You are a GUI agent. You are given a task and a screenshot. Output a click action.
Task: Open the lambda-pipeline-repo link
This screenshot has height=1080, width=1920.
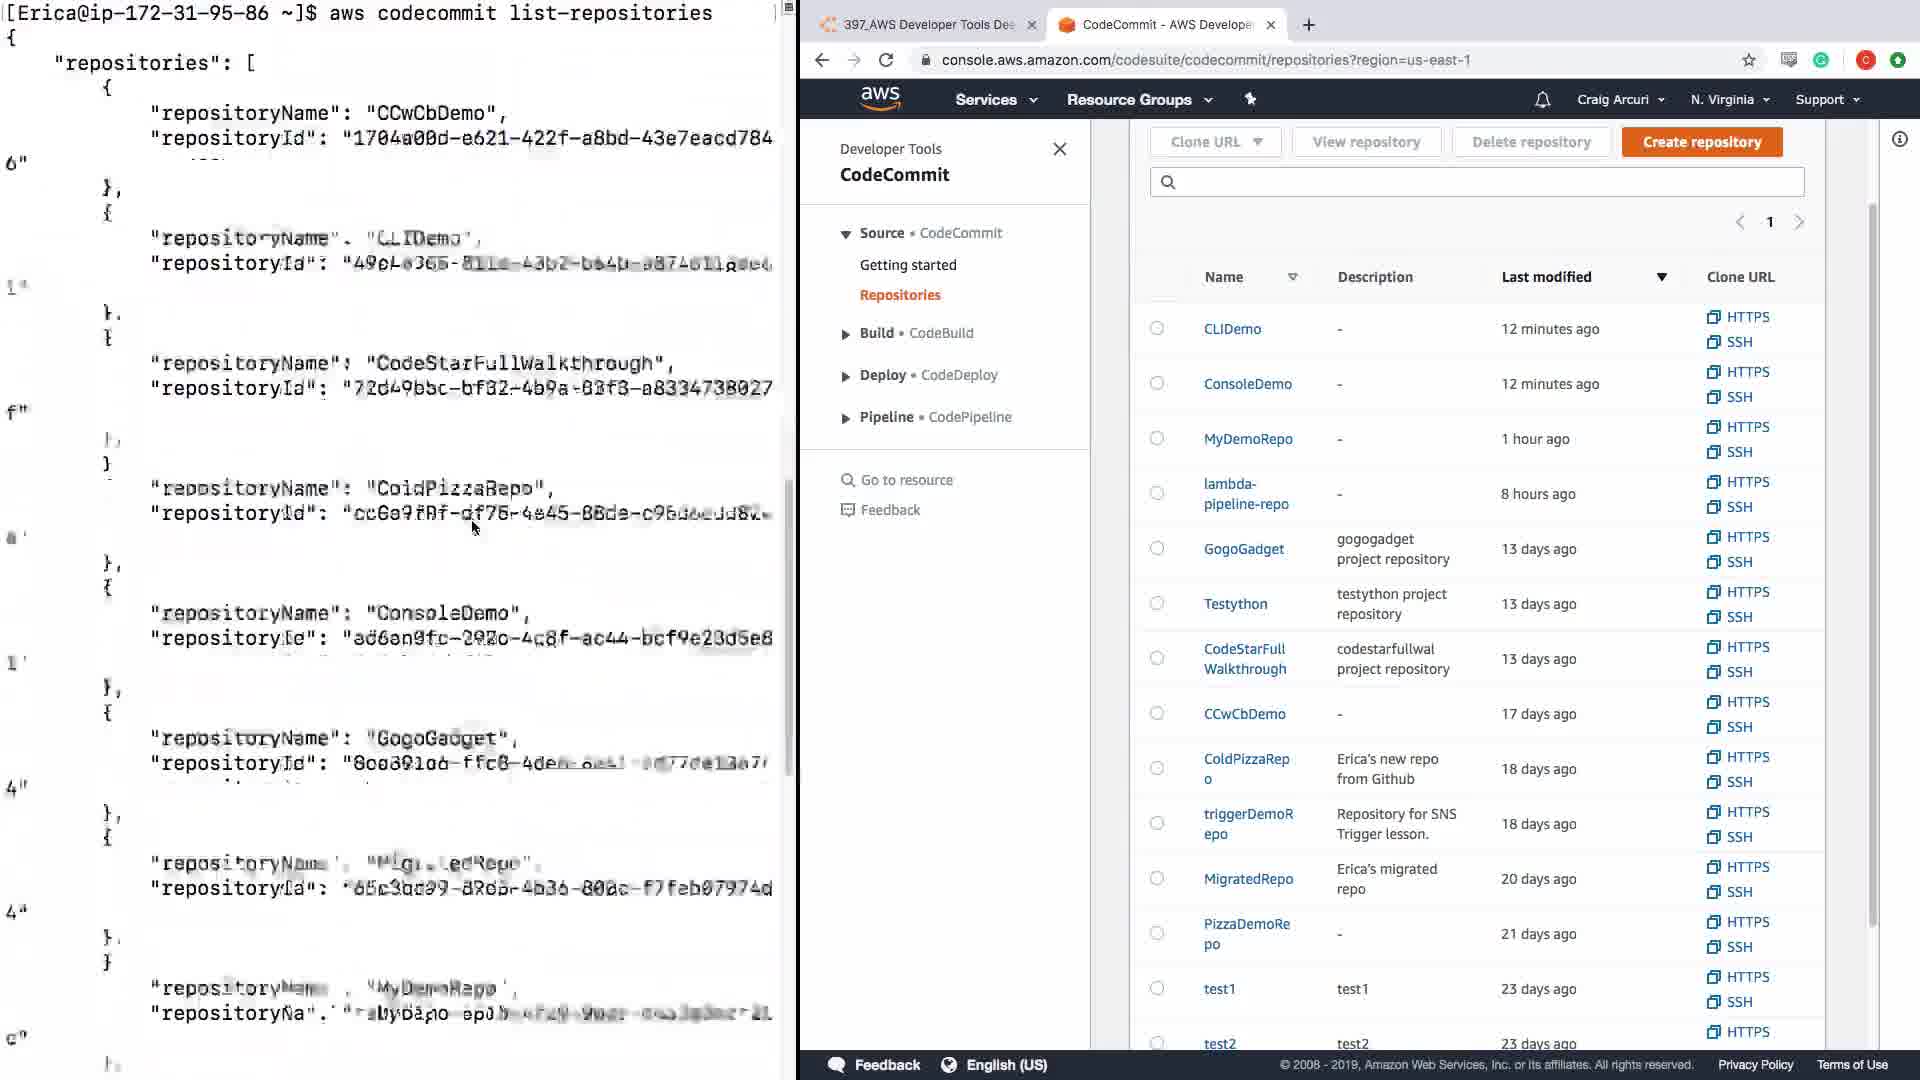[x=1245, y=494]
